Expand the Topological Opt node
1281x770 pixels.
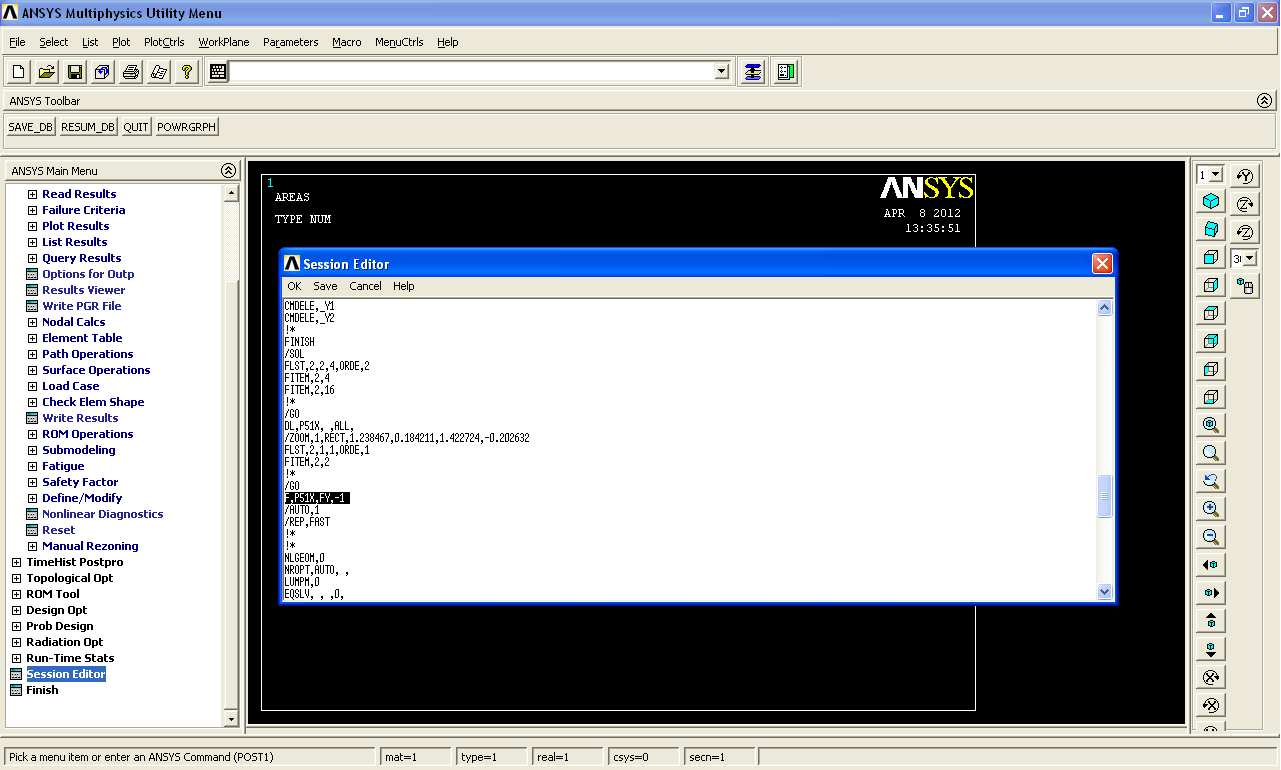tap(16, 578)
